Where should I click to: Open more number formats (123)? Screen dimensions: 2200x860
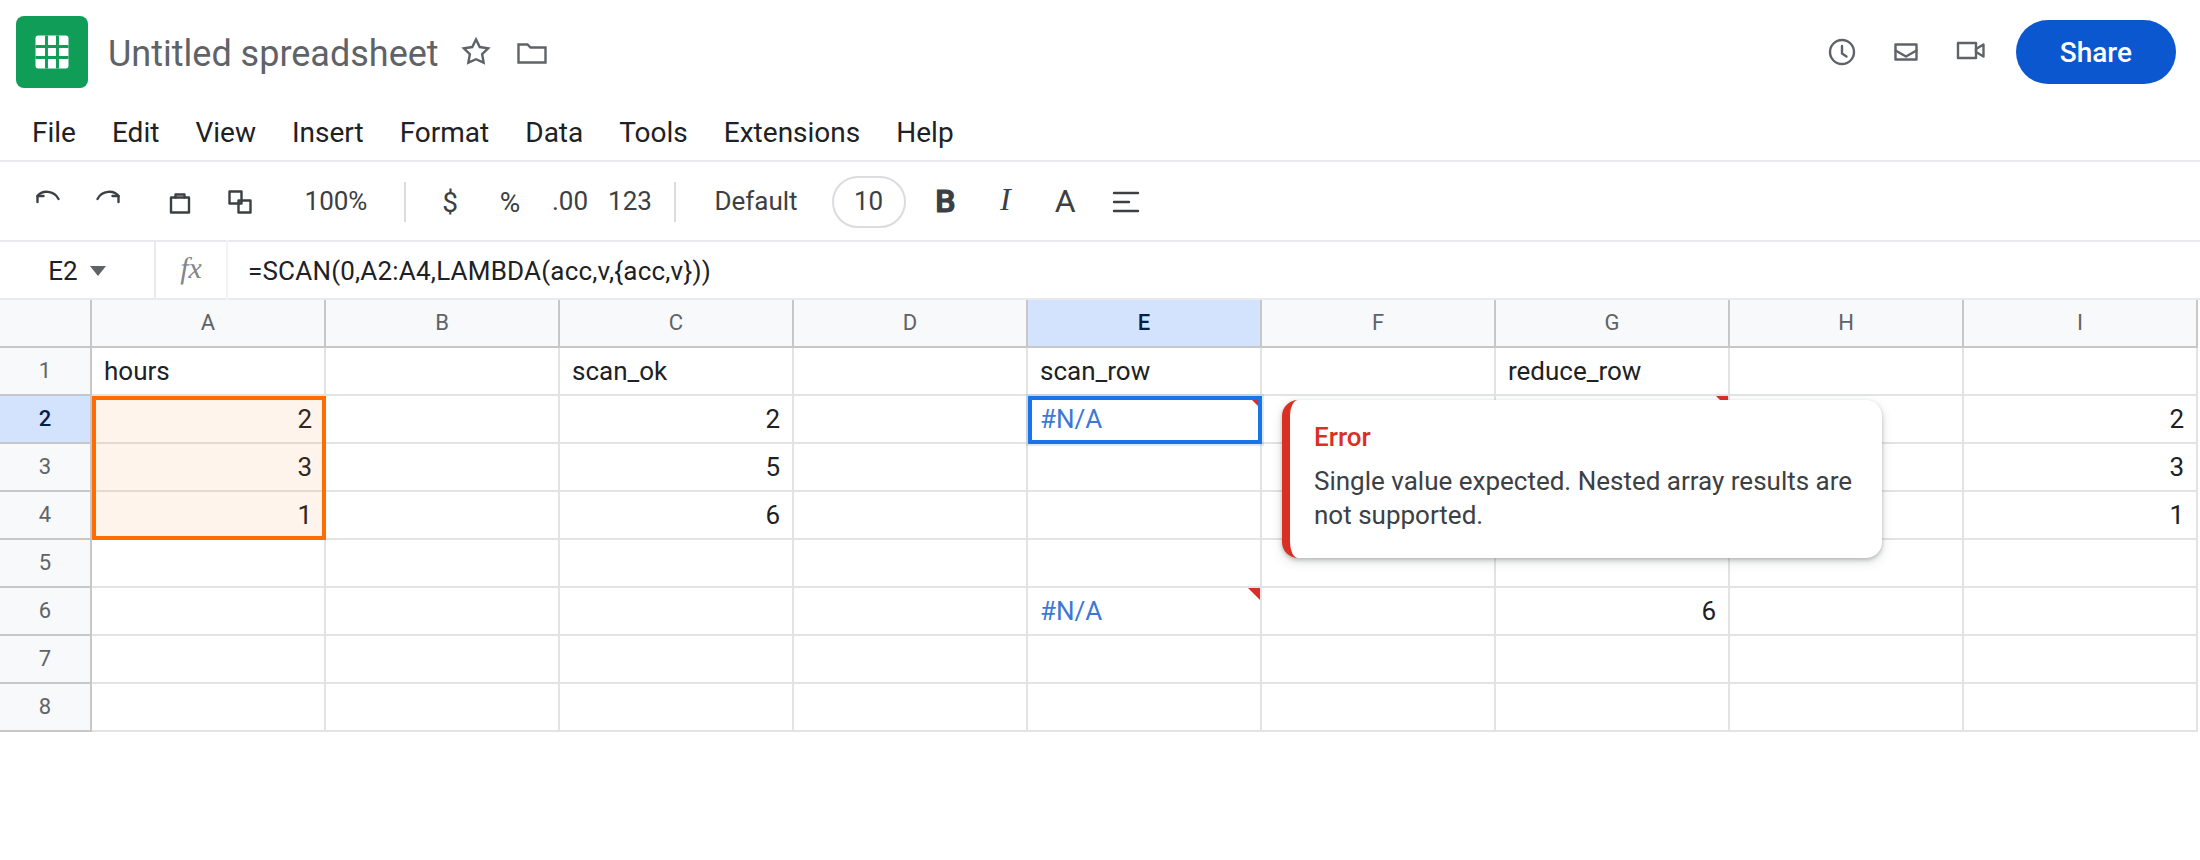(x=630, y=202)
